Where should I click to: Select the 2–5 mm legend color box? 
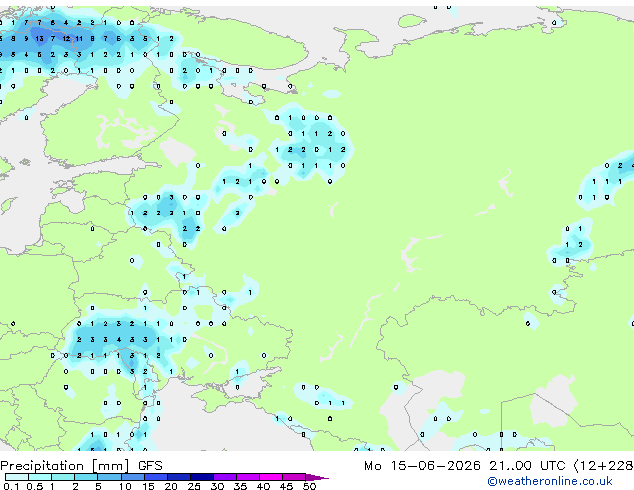point(86,477)
